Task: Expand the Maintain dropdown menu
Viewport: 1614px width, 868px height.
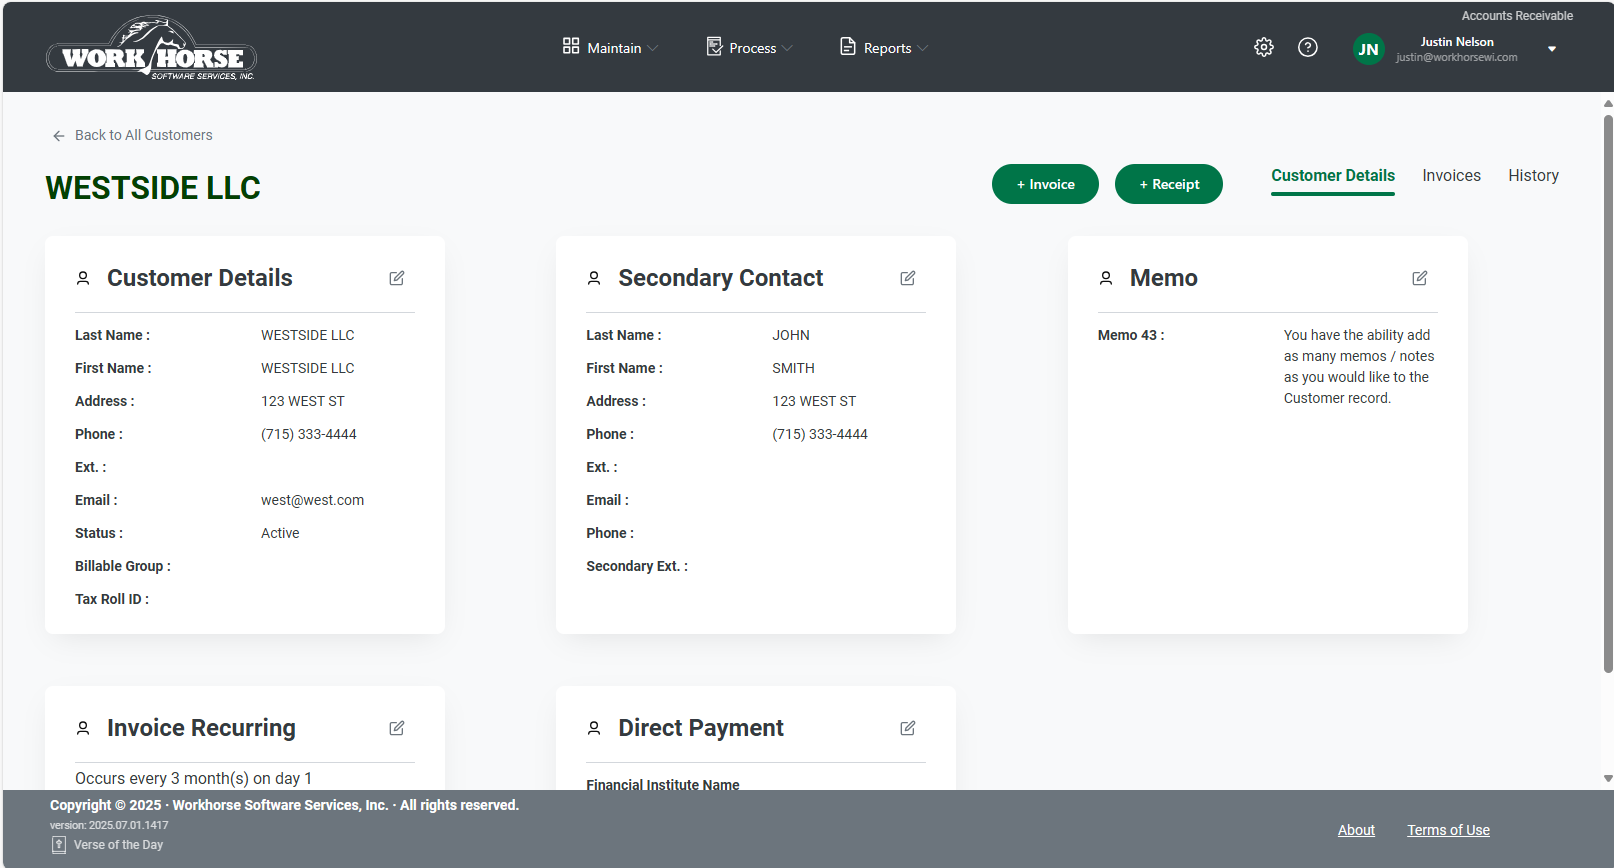Action: (610, 48)
